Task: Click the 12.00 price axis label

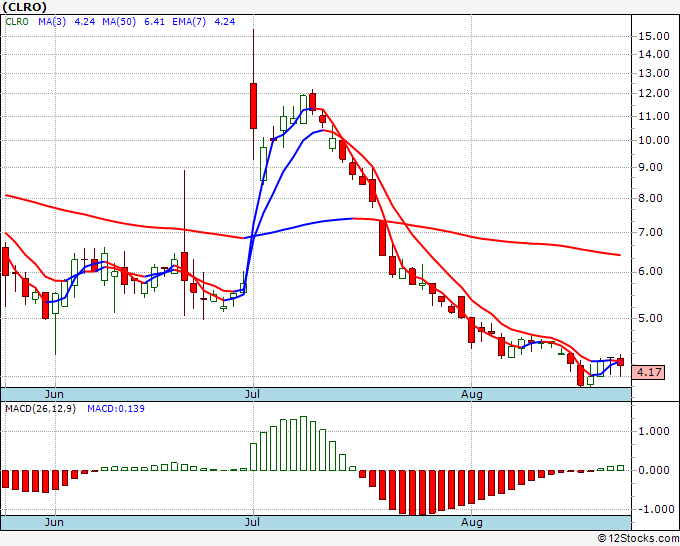Action: pos(654,93)
